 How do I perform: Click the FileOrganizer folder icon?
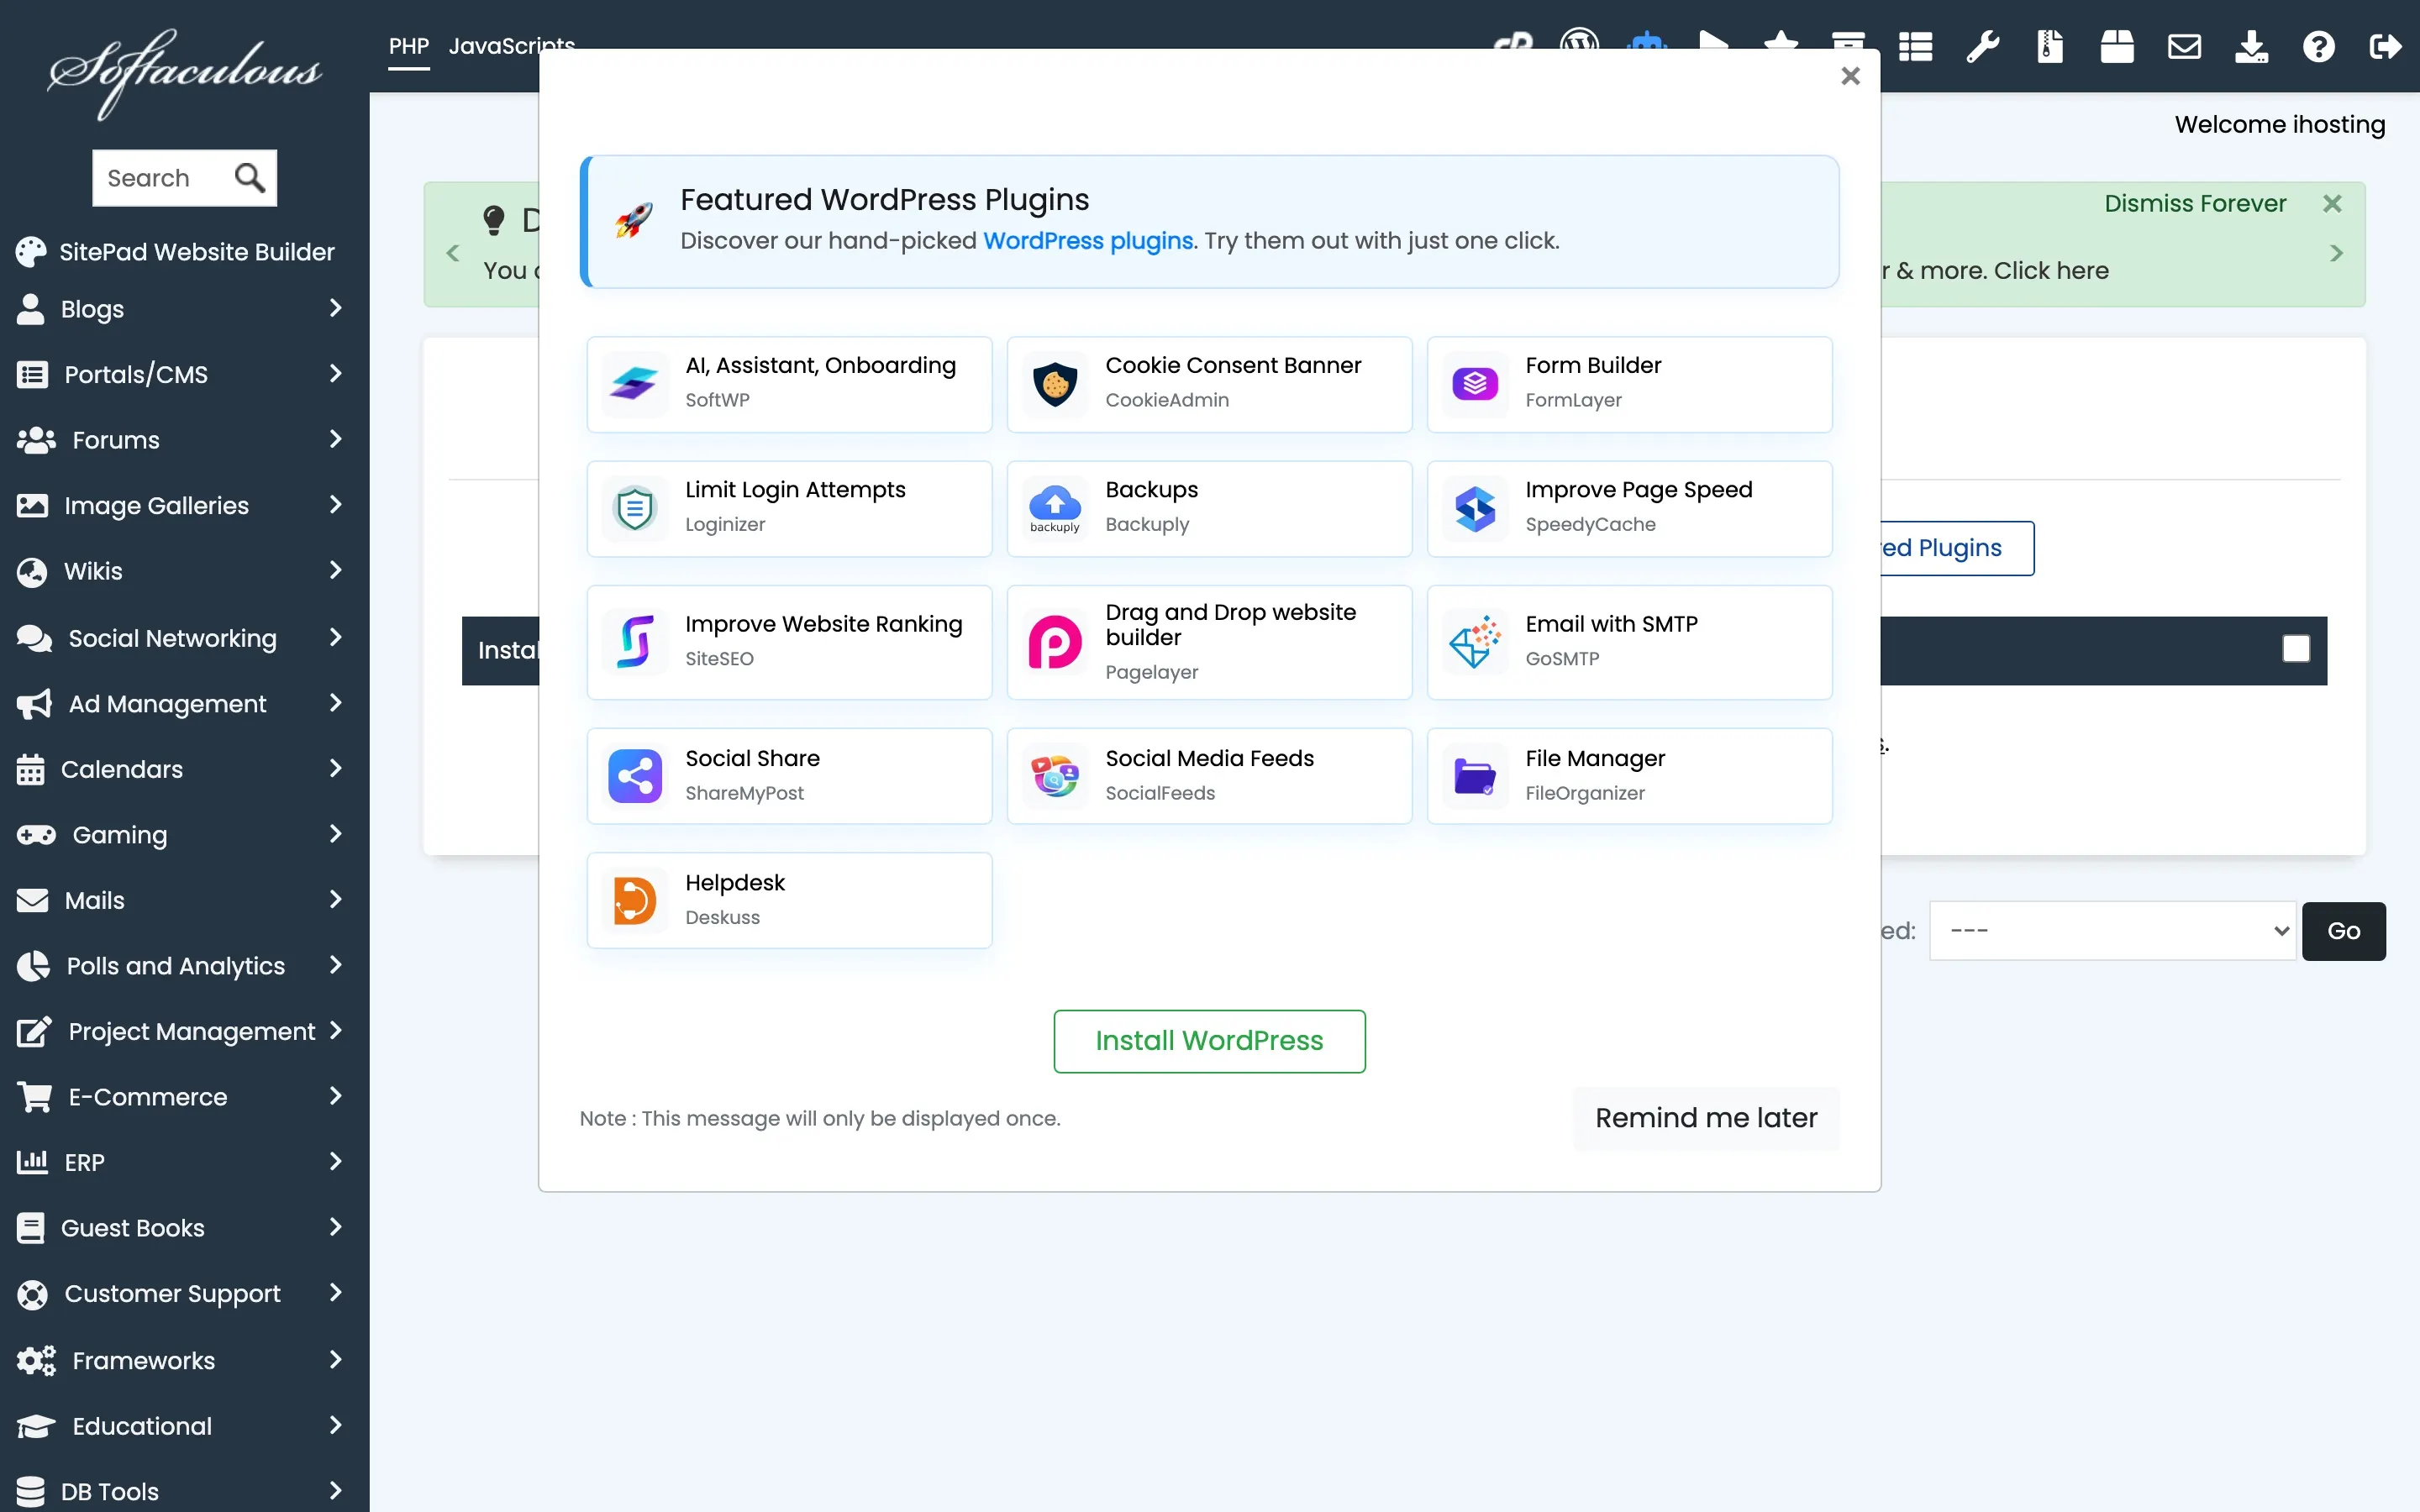point(1474,776)
